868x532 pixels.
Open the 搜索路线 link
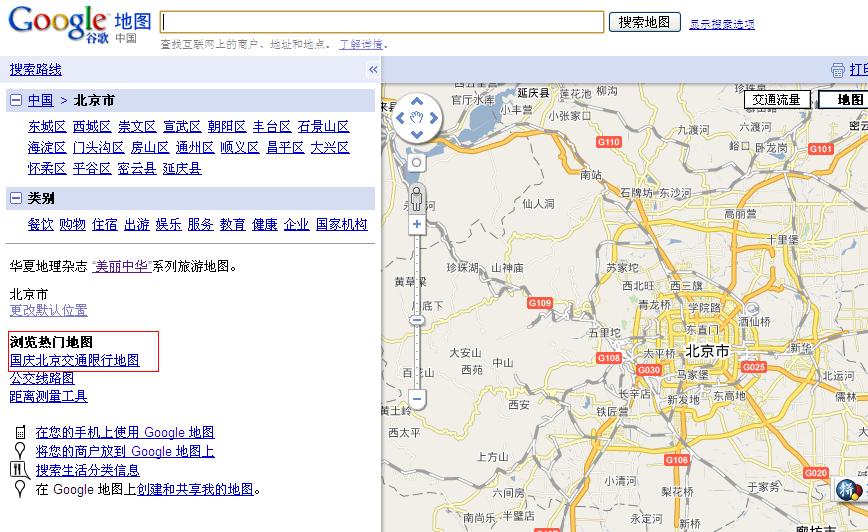(x=35, y=70)
